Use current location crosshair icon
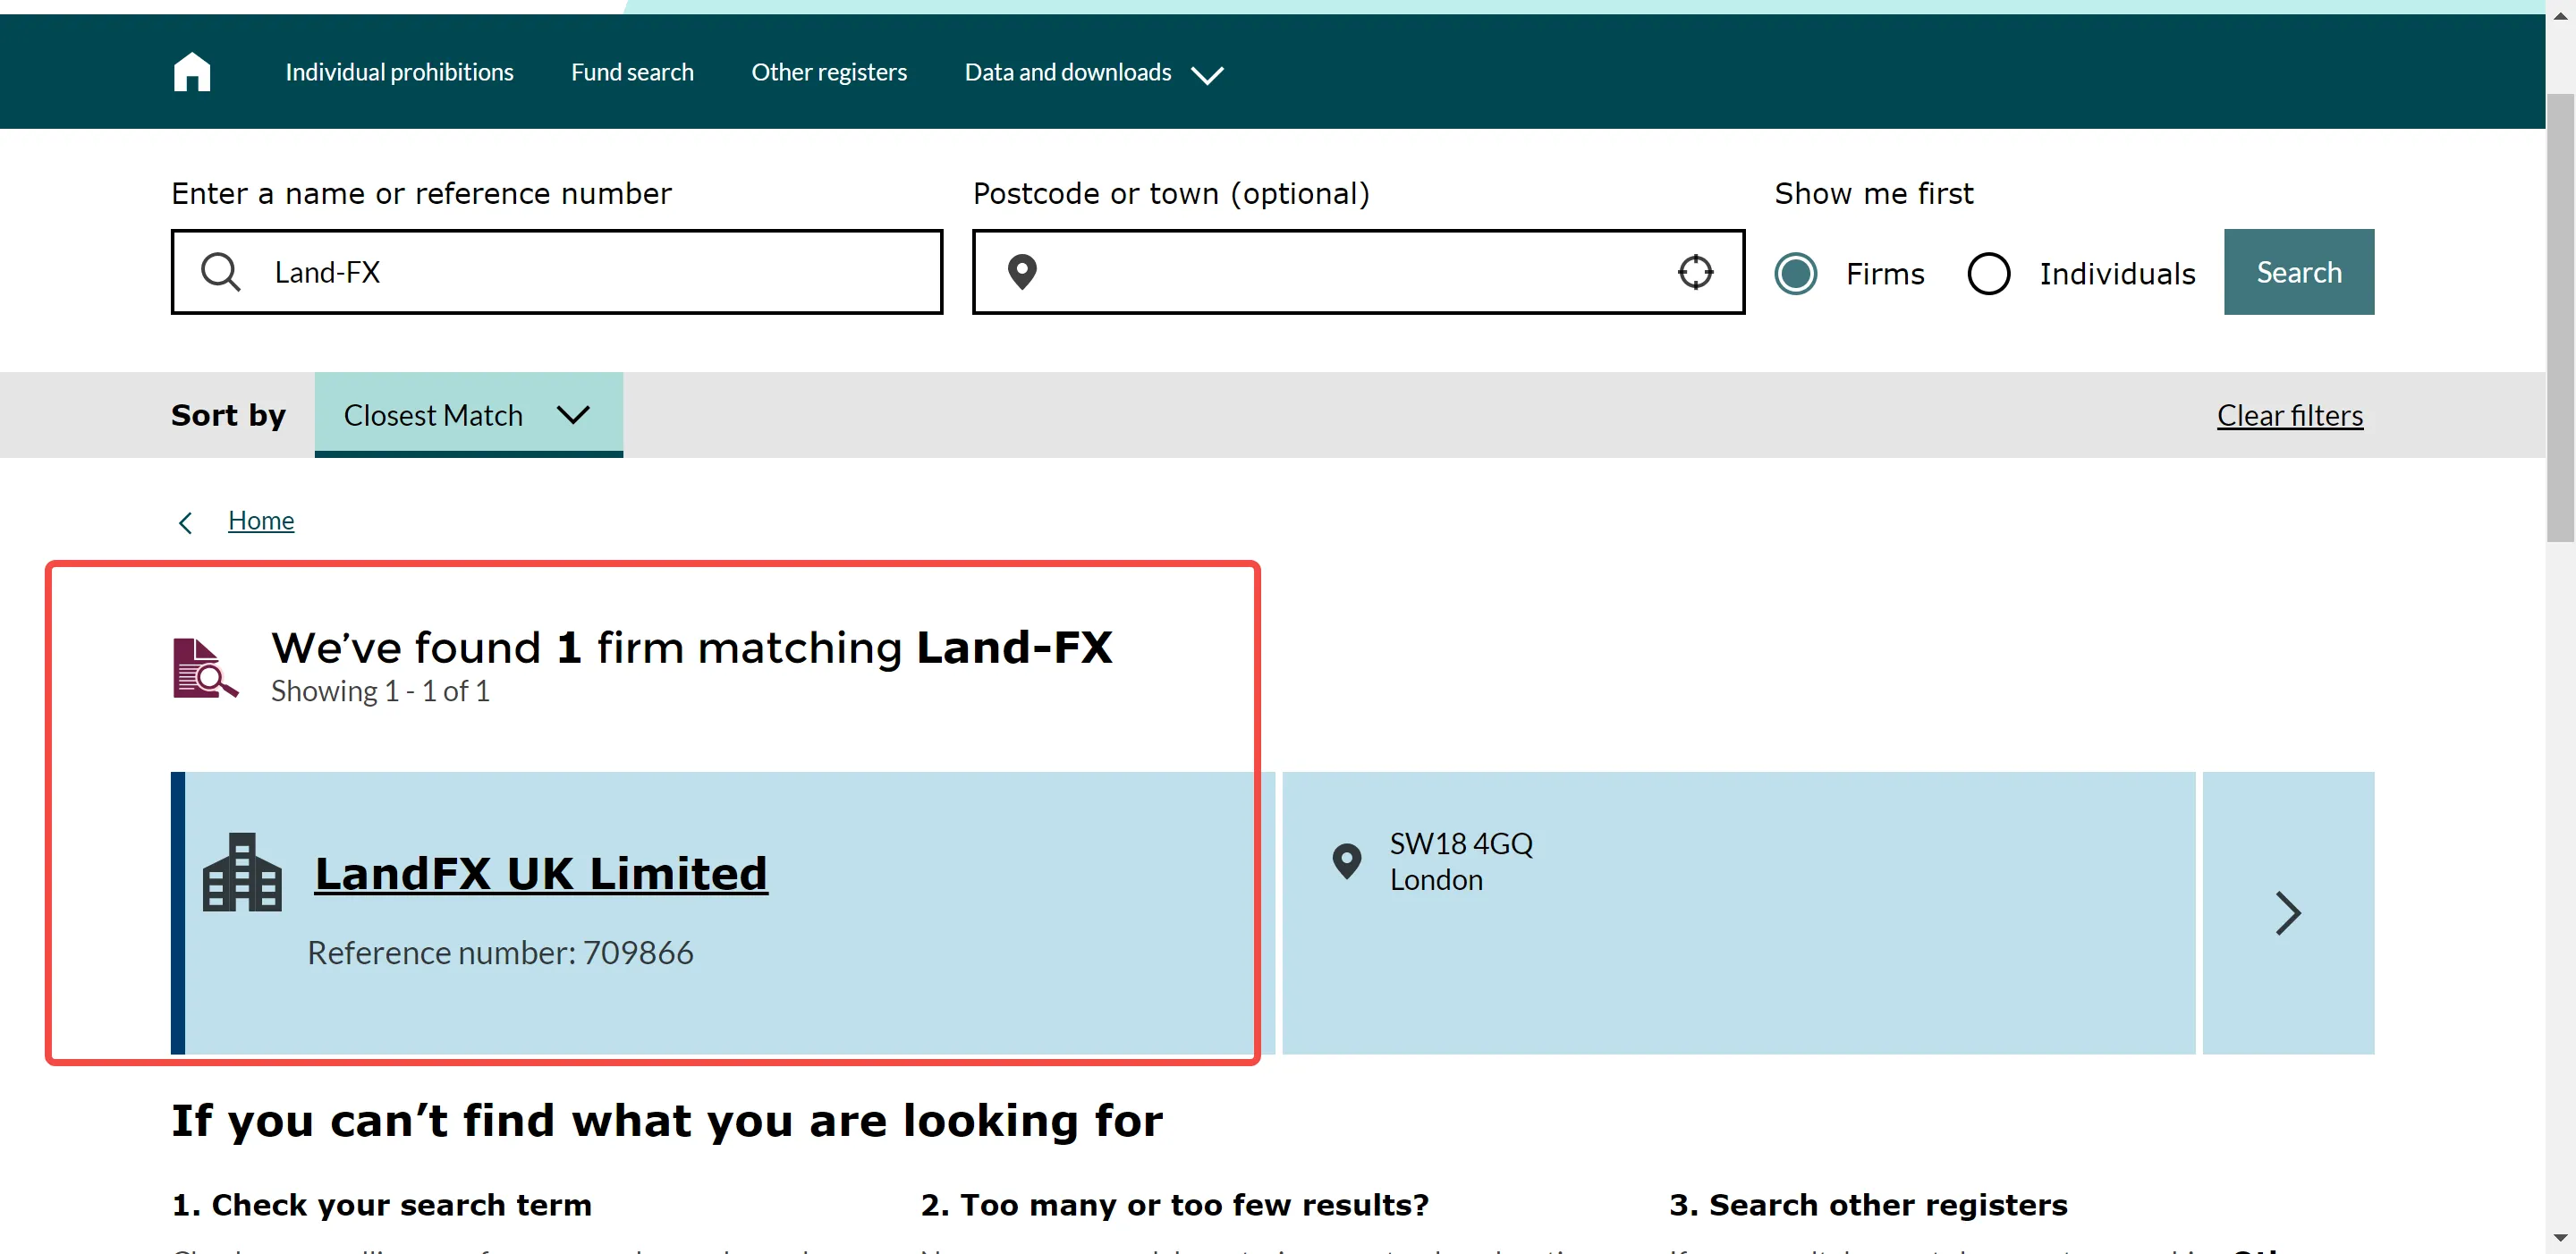Image resolution: width=2576 pixels, height=1254 pixels. tap(1695, 272)
